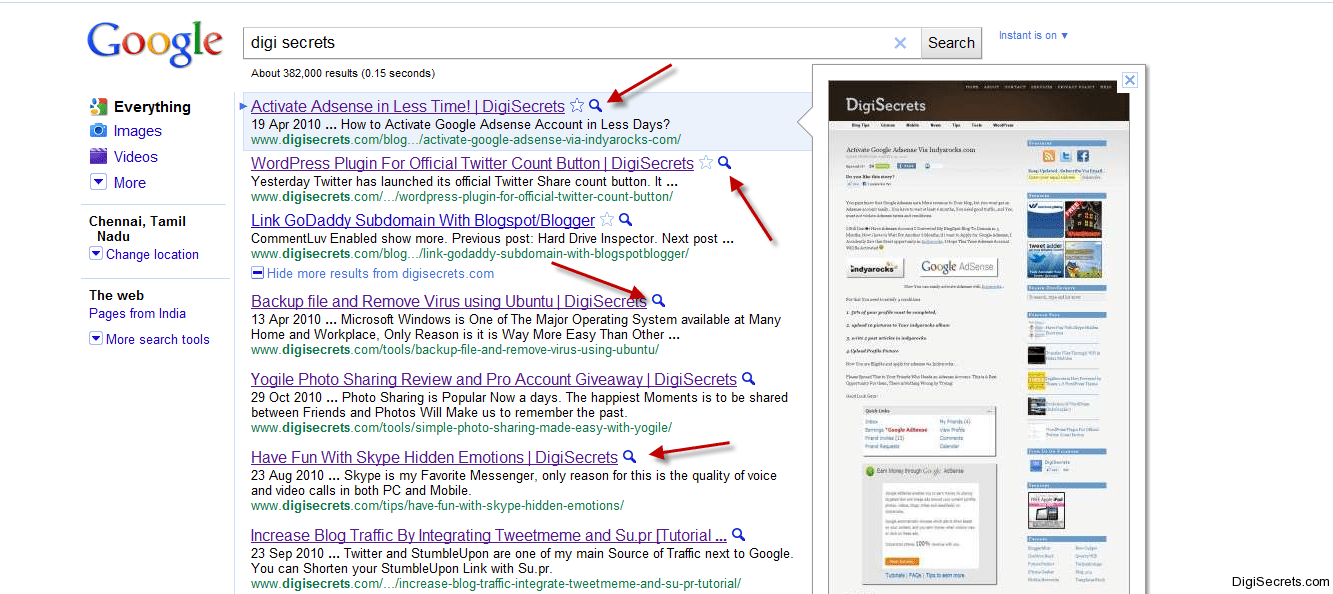Click the Google logo
The height and width of the screenshot is (594, 1333).
(155, 45)
